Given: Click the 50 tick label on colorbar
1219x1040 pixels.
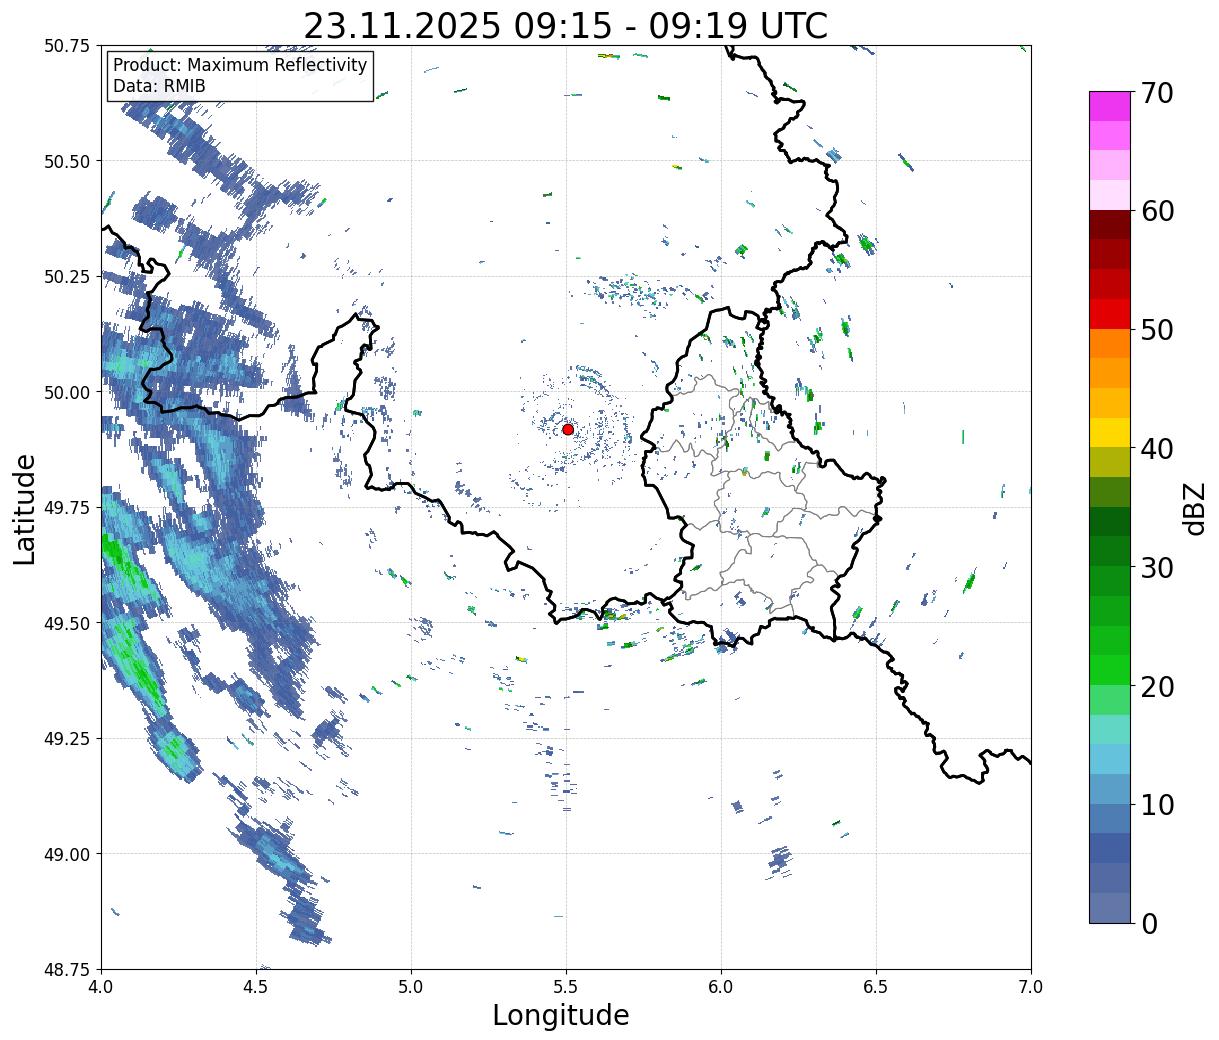Looking at the screenshot, I should click(1157, 330).
